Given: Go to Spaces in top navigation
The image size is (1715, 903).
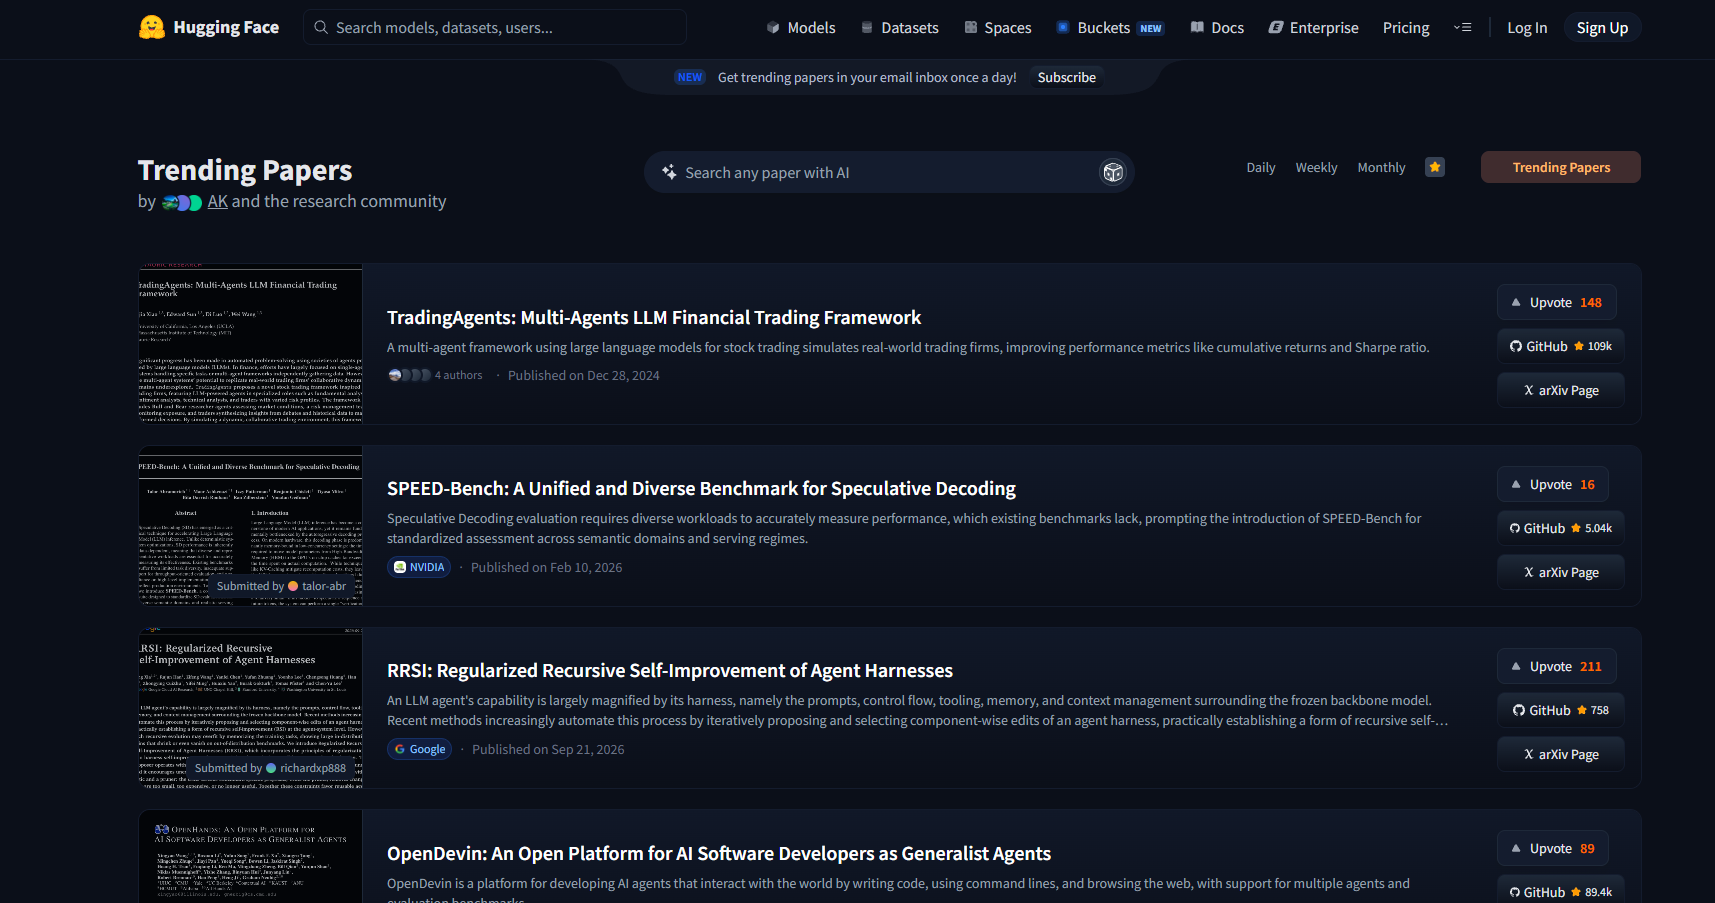Looking at the screenshot, I should coord(997,28).
